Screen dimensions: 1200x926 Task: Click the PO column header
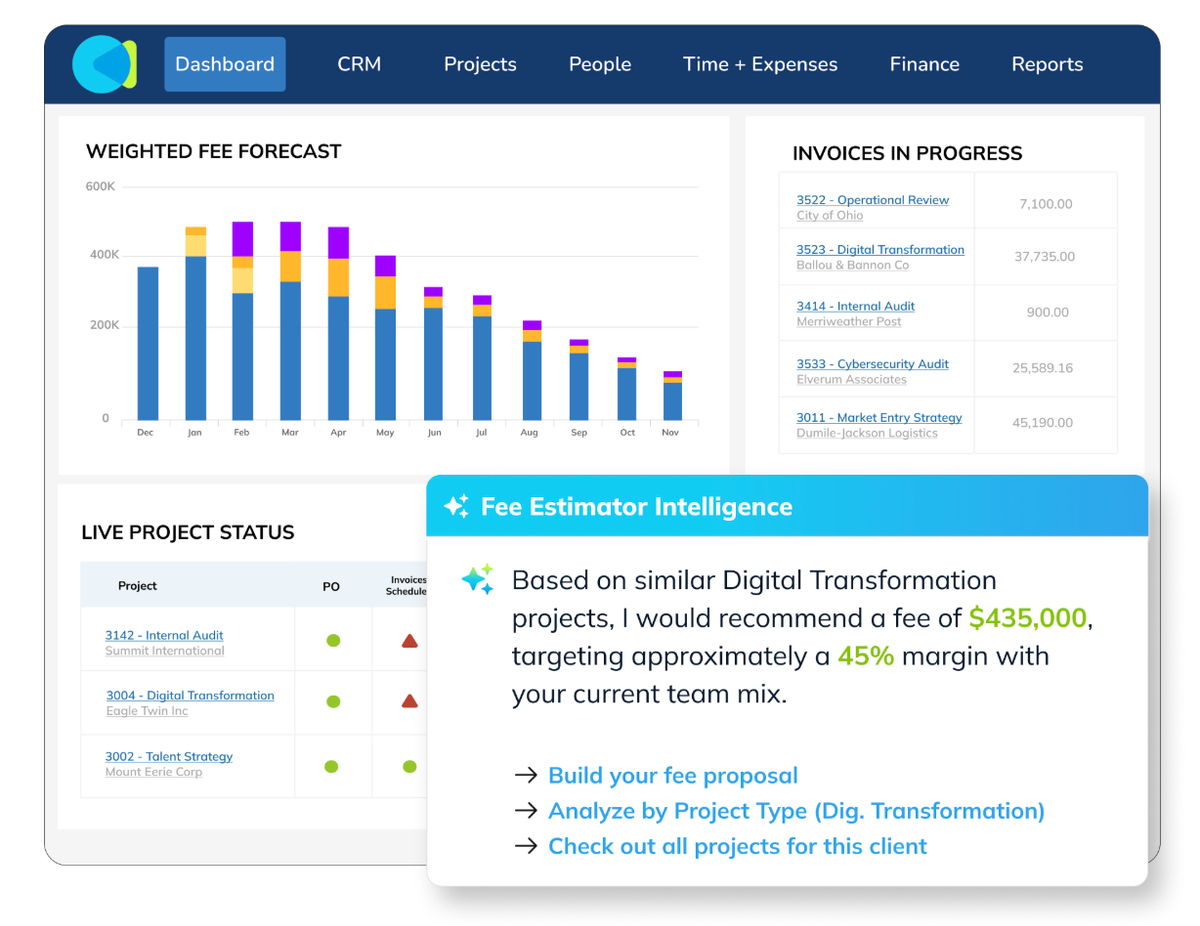tap(331, 587)
